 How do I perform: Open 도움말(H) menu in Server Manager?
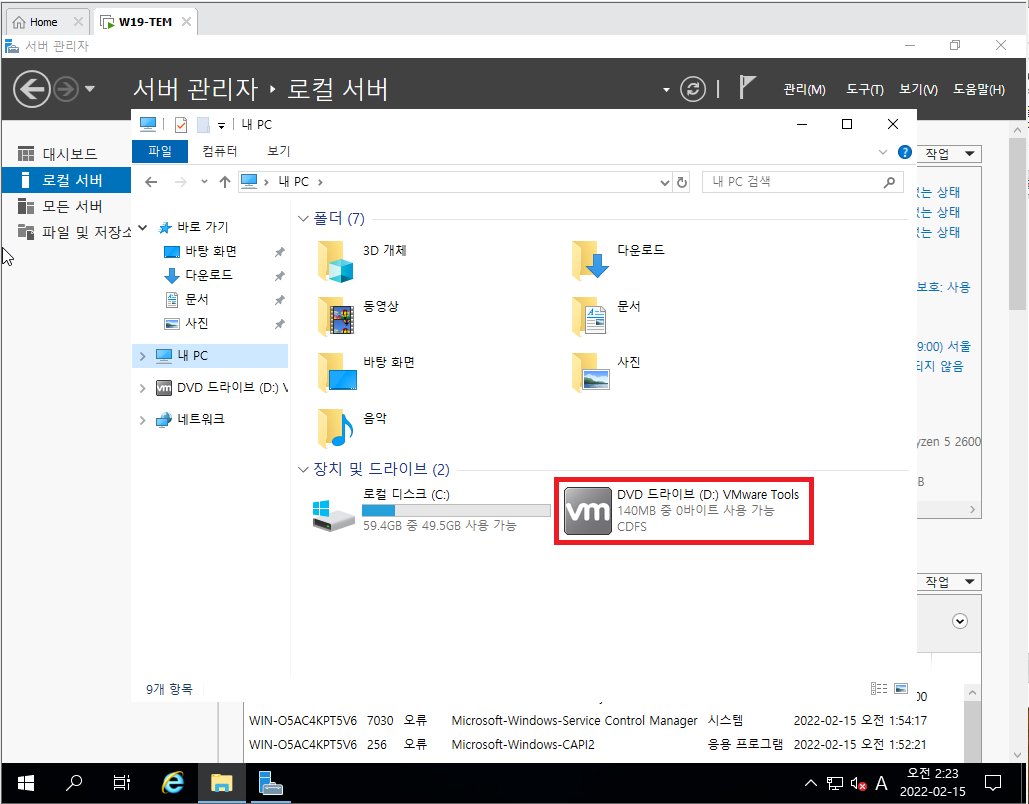(x=978, y=89)
